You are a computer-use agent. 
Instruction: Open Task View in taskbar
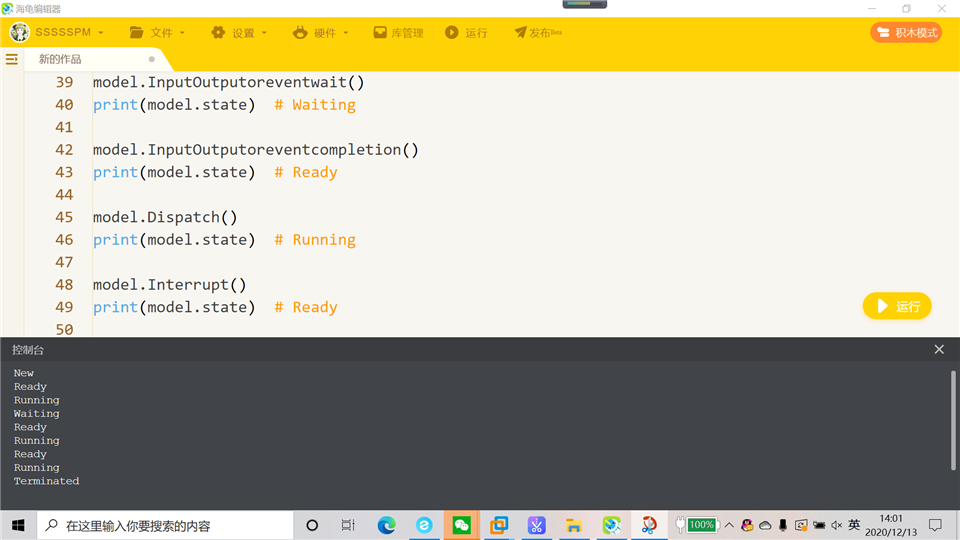pyautogui.click(x=348, y=525)
